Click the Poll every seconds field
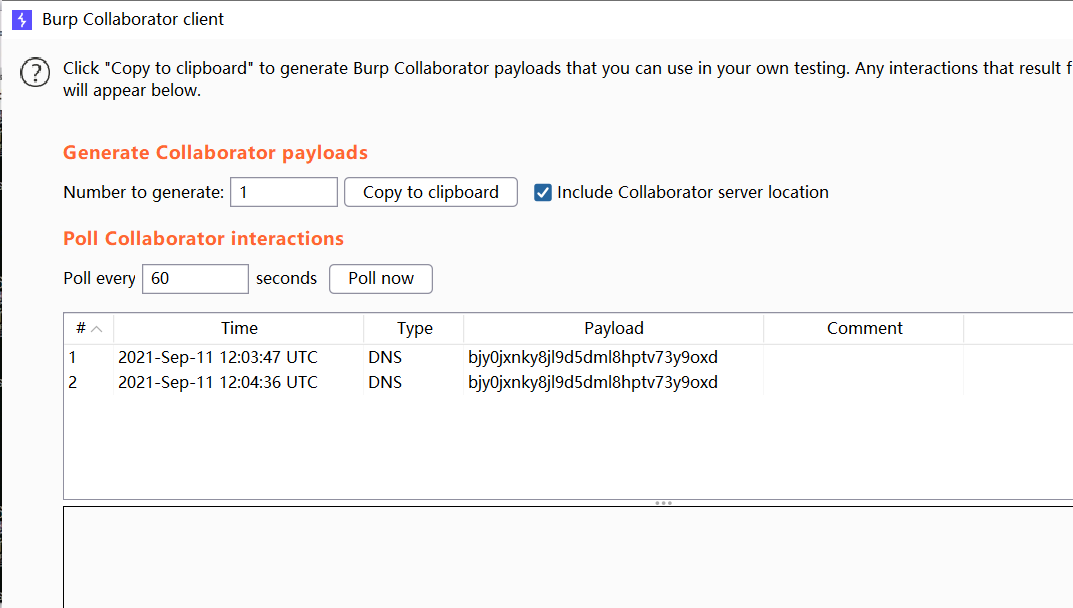This screenshot has height=608, width=1073. (x=195, y=278)
